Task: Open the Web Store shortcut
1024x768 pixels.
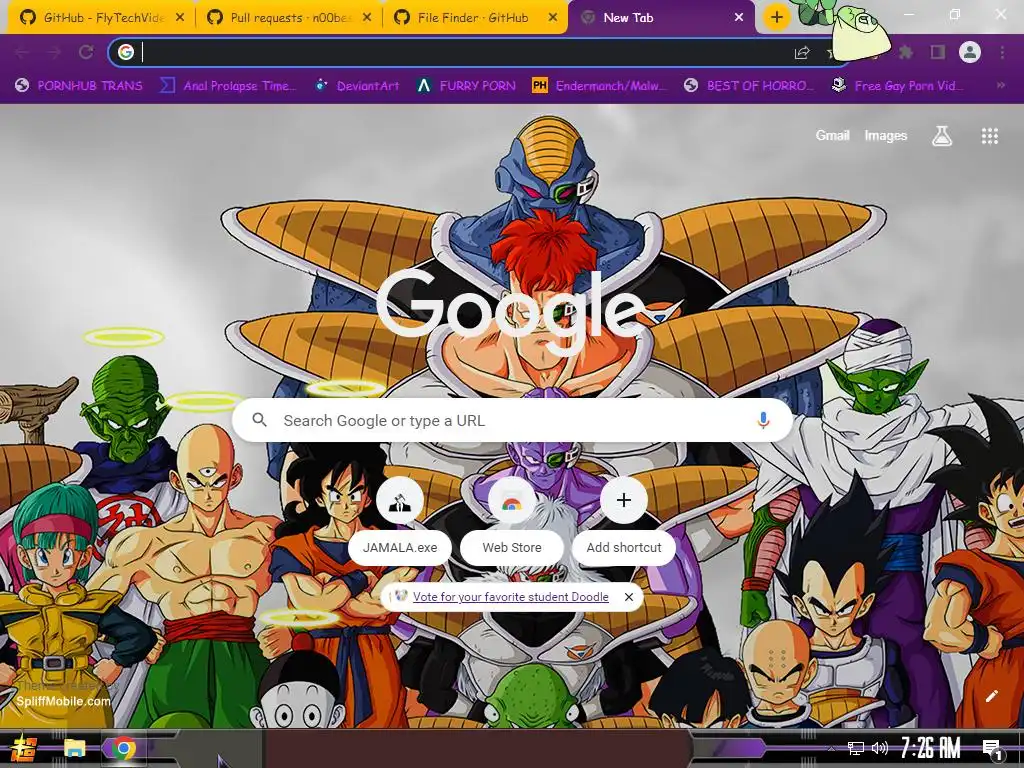Action: coord(512,522)
